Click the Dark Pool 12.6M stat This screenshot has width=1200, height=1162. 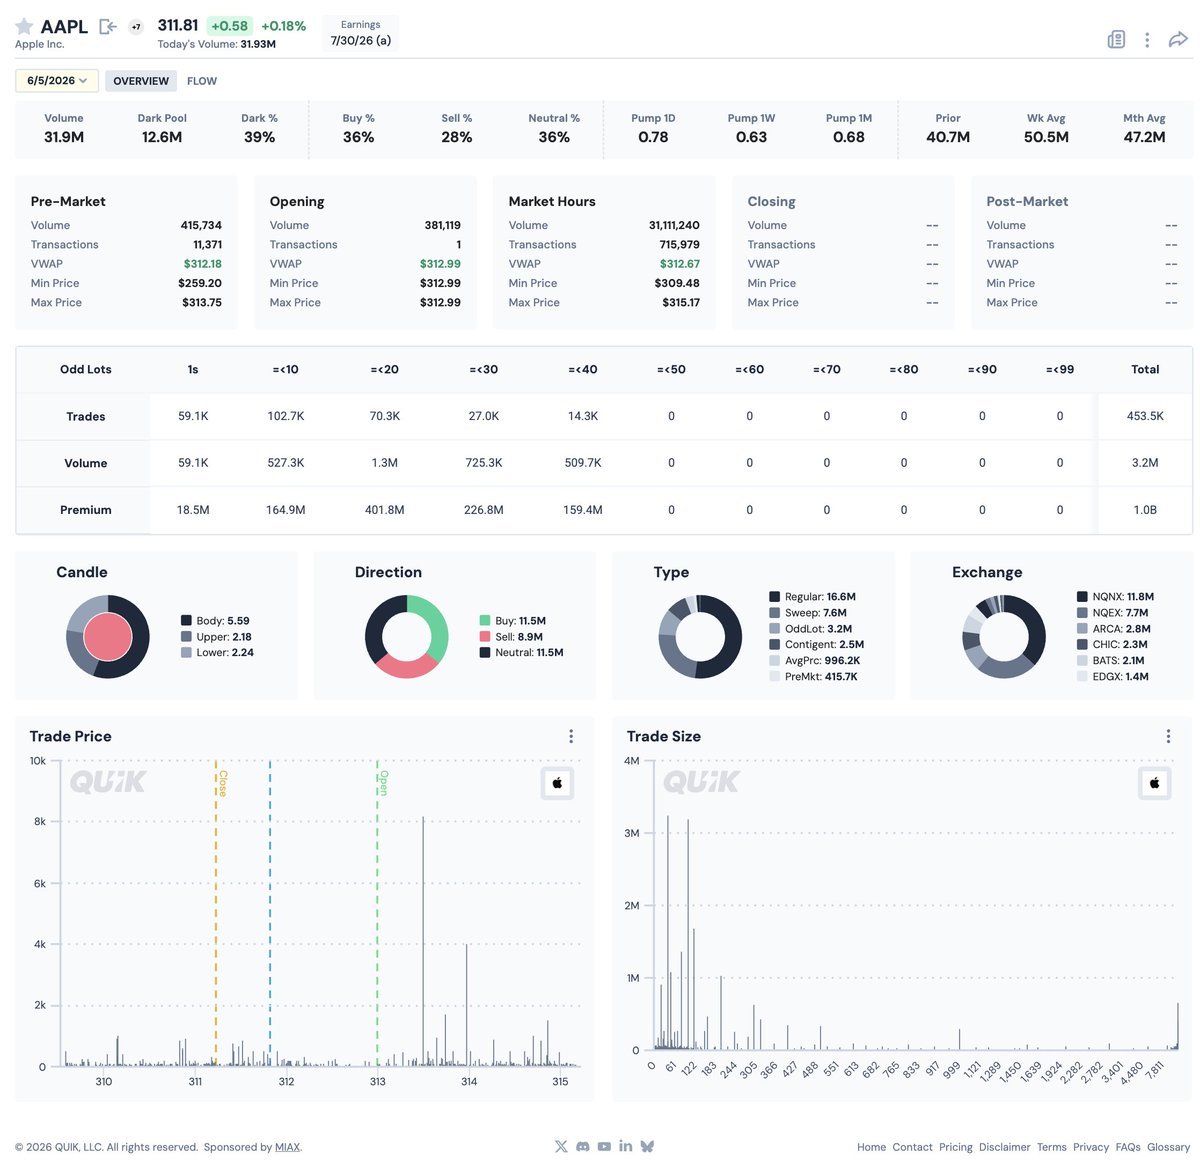pos(162,129)
